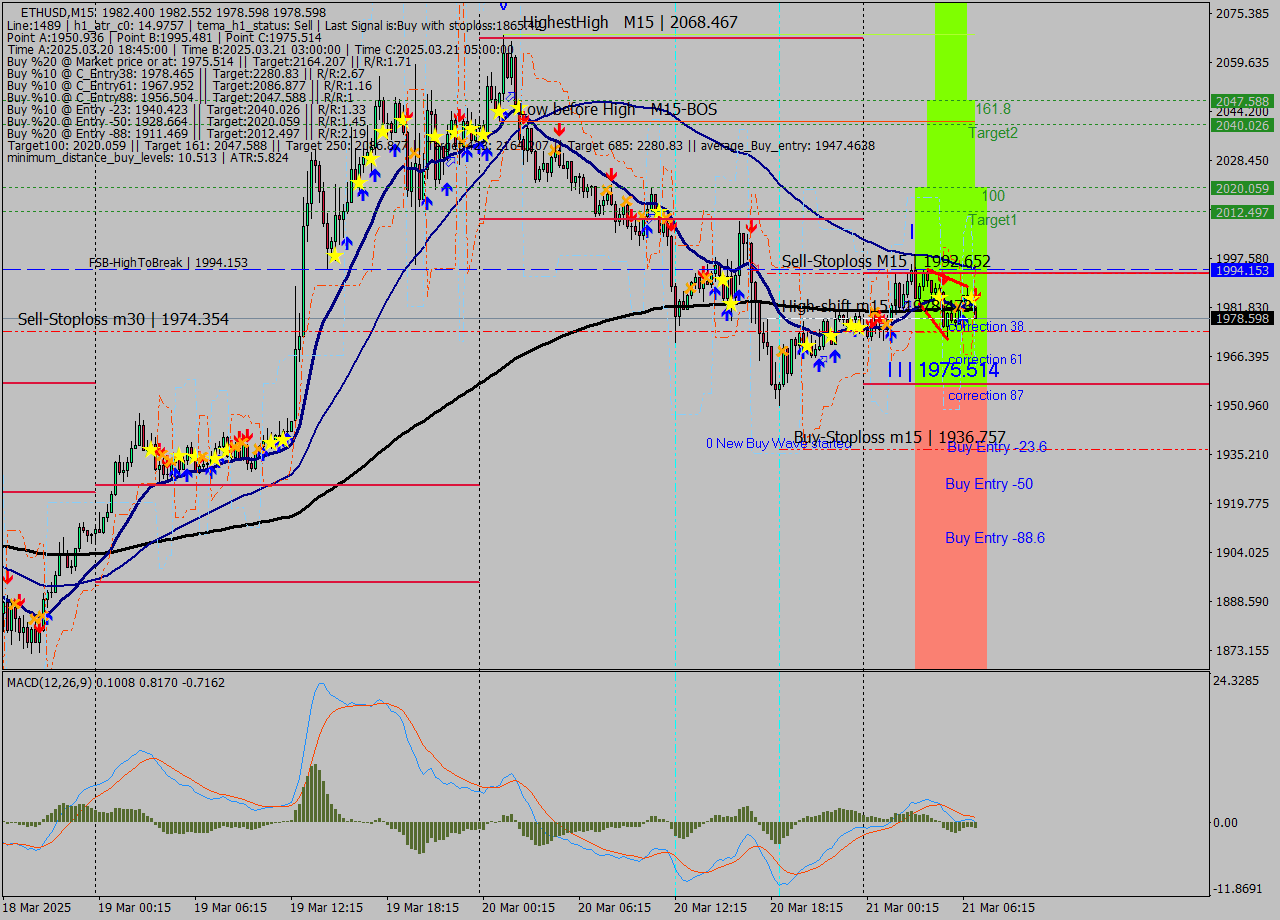Image resolution: width=1280 pixels, height=920 pixels.
Task: Select the red down arrow at the far left chart edge
Action: (7, 578)
